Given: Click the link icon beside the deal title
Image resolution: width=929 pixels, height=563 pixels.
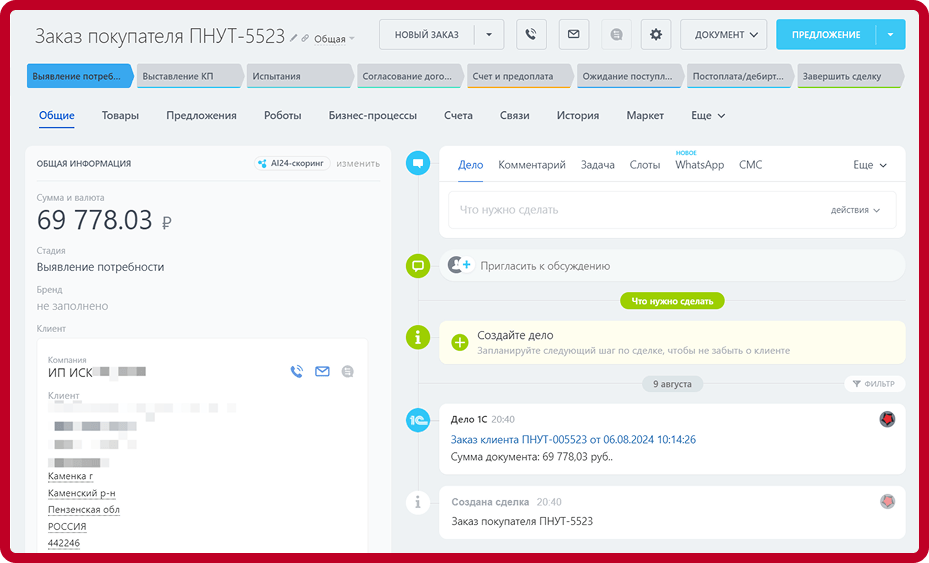Looking at the screenshot, I should [305, 38].
